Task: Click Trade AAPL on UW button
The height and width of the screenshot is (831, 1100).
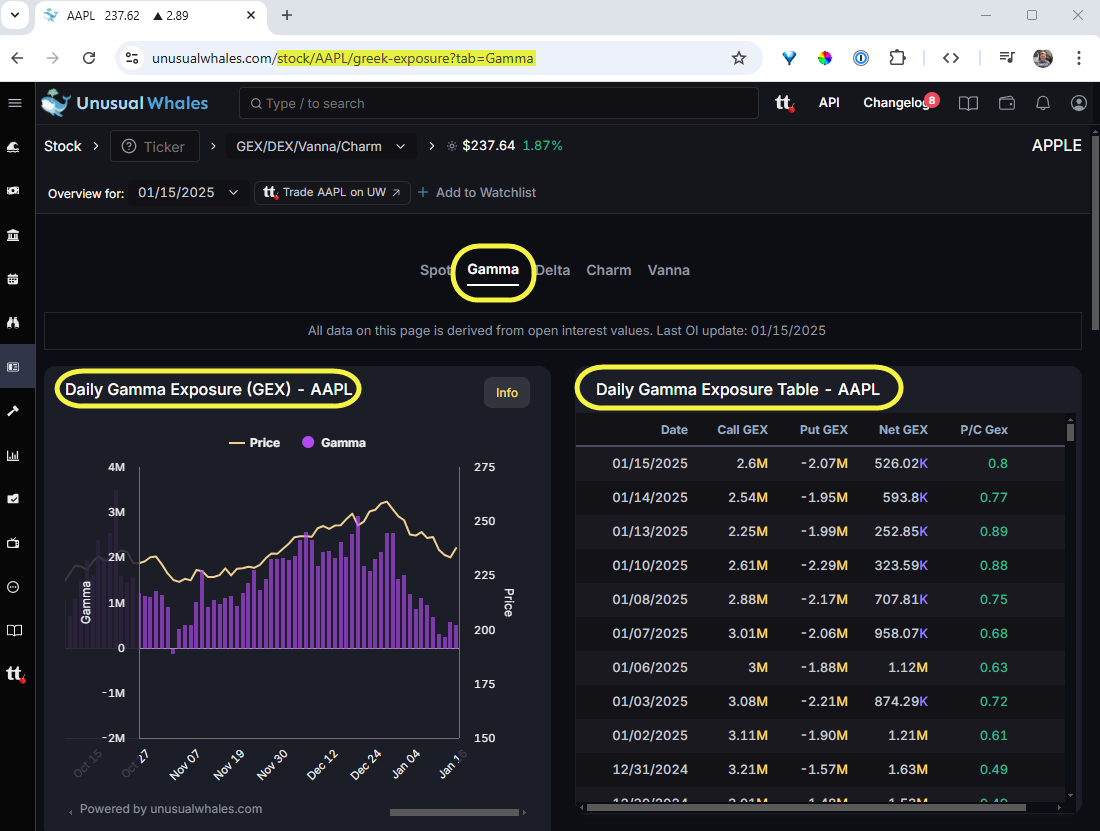Action: tap(332, 192)
